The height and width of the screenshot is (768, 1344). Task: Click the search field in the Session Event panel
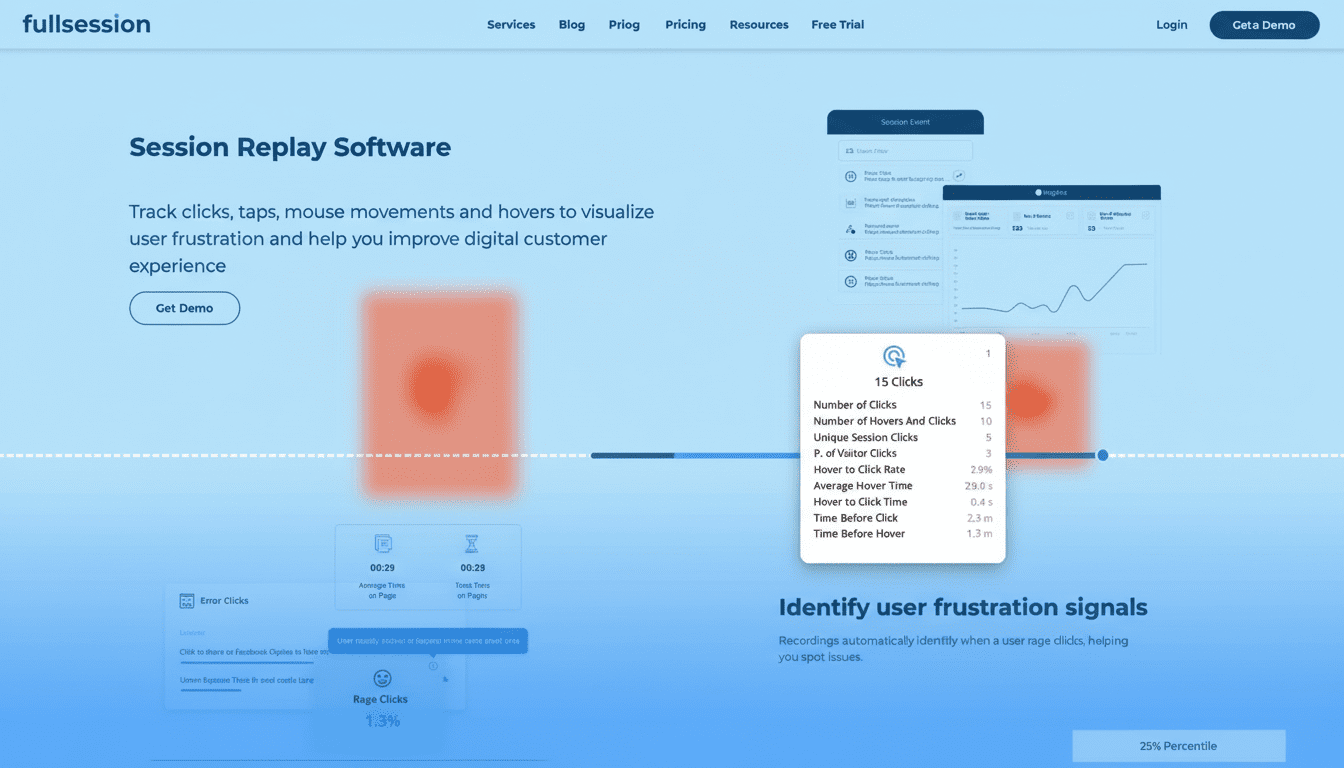pos(905,151)
